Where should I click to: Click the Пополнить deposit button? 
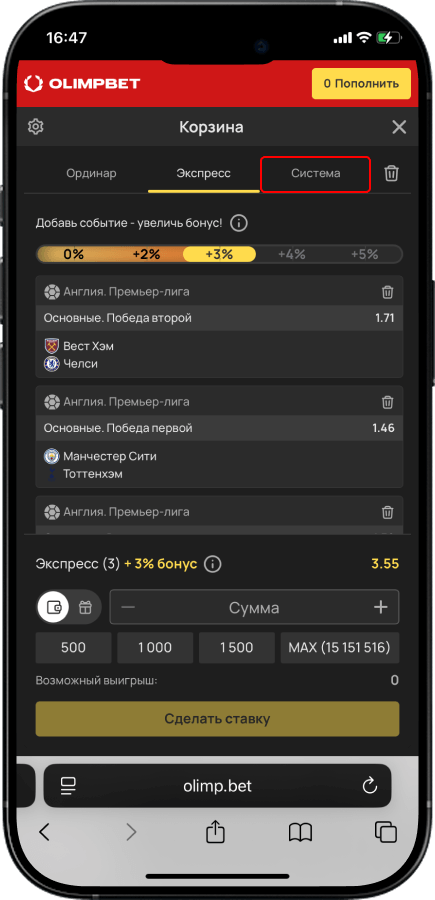coord(362,84)
